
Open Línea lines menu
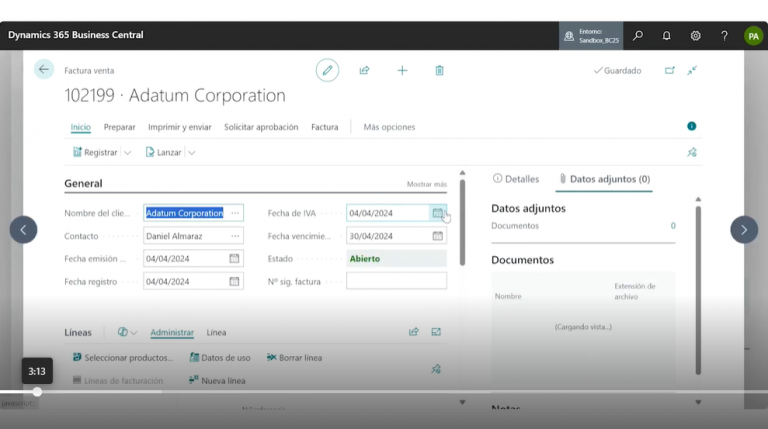pos(216,332)
